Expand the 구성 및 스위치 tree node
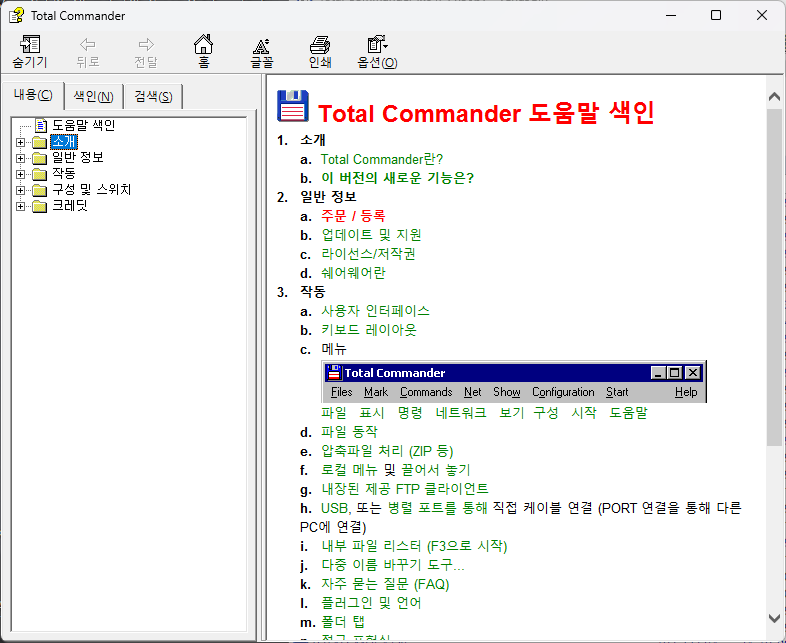The height and width of the screenshot is (643, 786). 20,190
